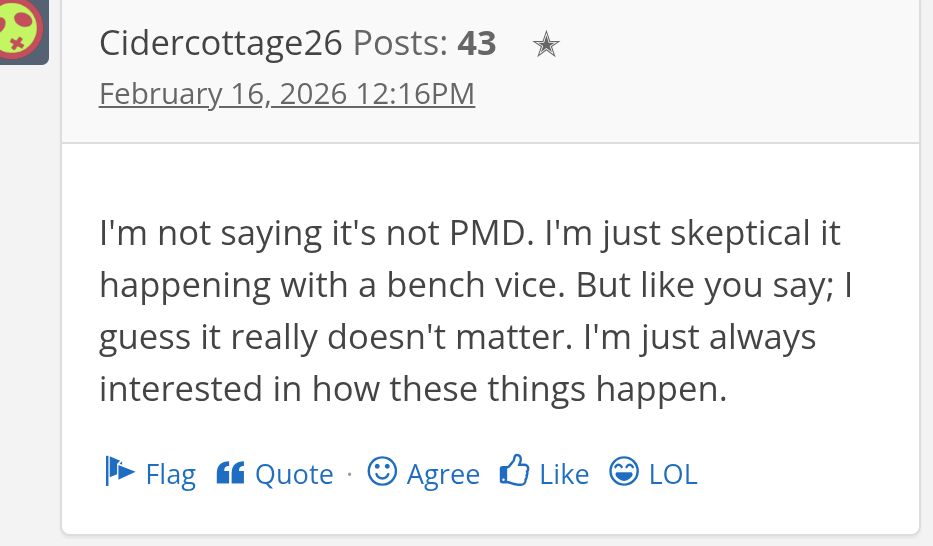Quote this post via Quote label
Viewport: 933px width, 546px height.
[x=294, y=474]
